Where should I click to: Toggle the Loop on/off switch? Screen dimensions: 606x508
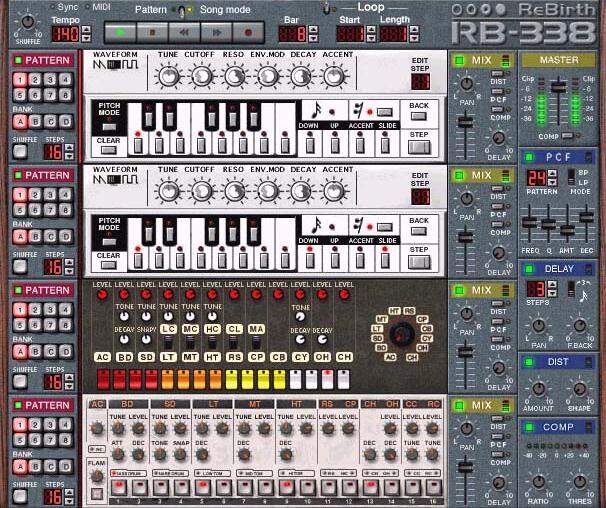point(327,8)
